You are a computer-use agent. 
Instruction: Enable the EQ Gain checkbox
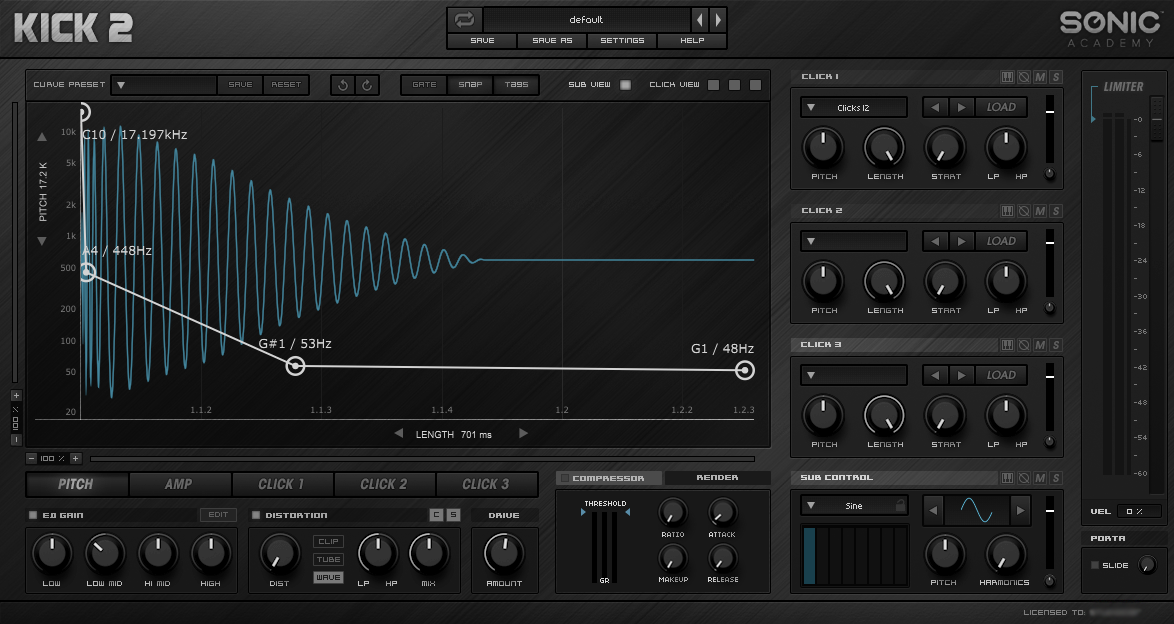click(33, 515)
